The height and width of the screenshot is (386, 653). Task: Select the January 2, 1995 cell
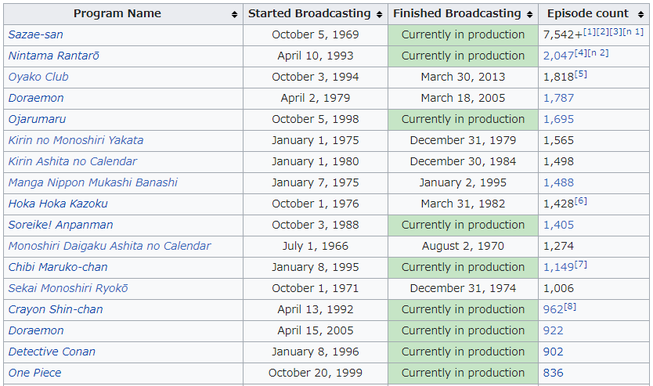463,183
